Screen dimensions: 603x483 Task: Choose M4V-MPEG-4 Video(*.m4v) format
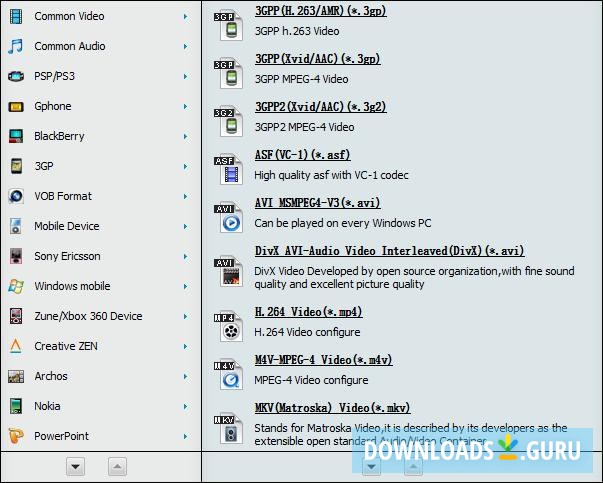(x=323, y=360)
